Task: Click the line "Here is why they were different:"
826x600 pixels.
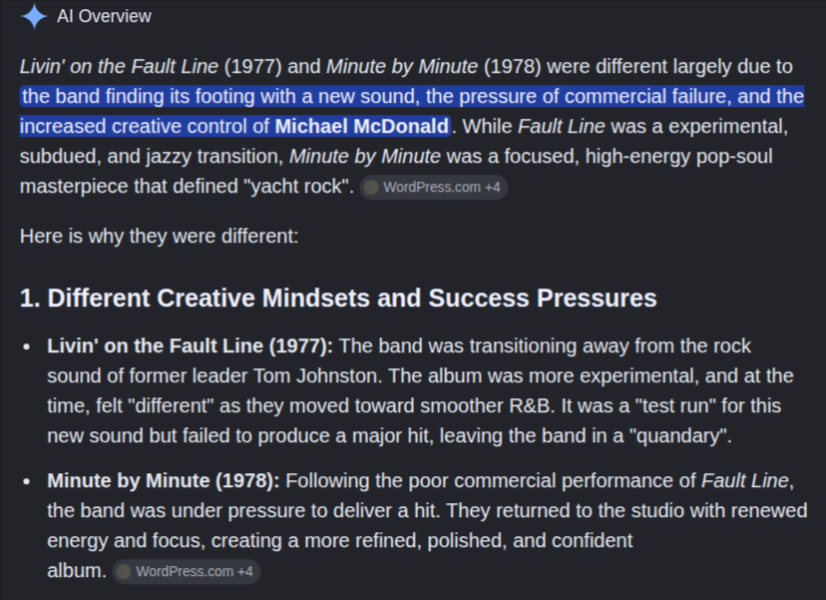Action: coord(159,237)
